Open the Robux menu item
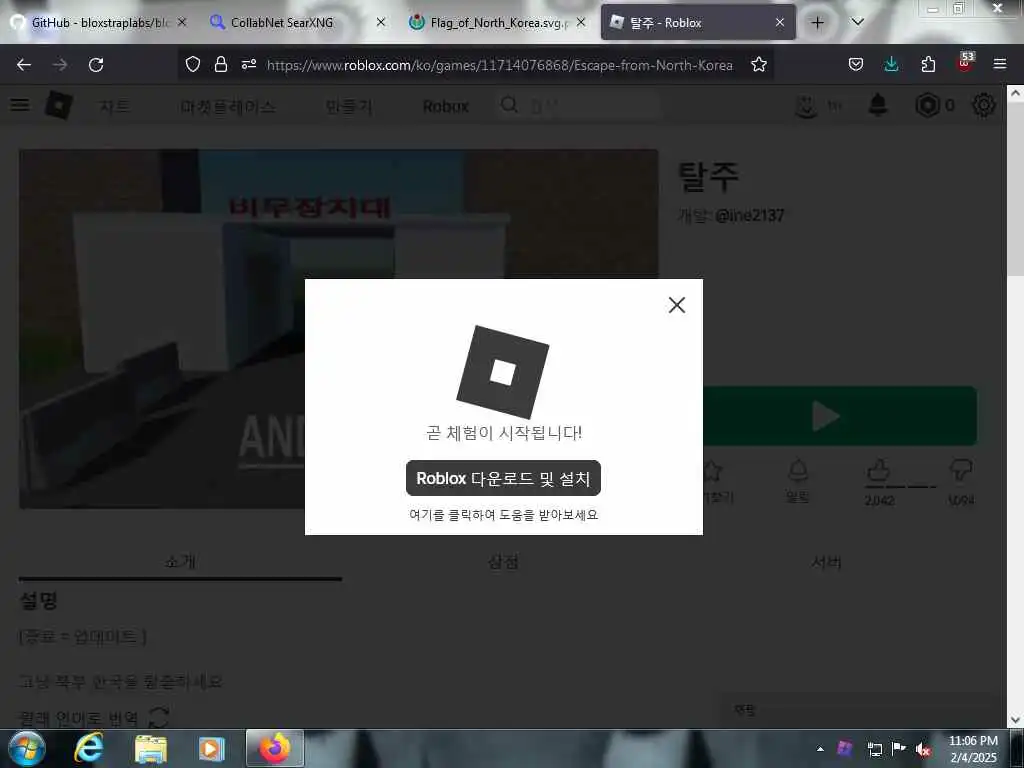 pos(445,106)
